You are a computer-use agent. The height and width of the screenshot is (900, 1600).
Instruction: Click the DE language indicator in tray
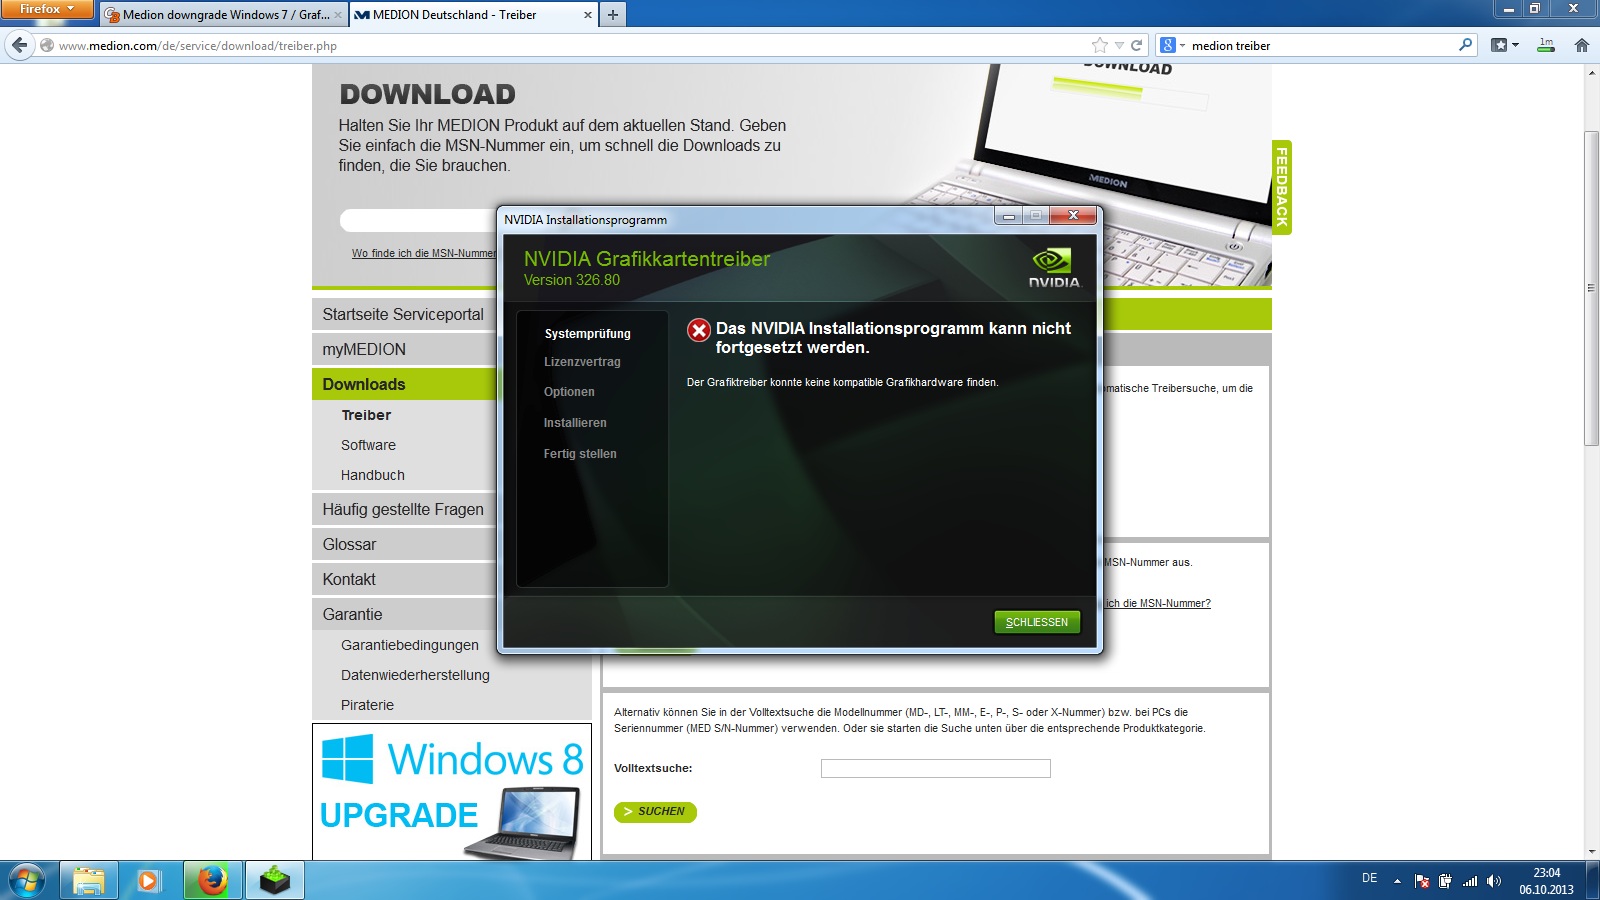tap(1369, 878)
